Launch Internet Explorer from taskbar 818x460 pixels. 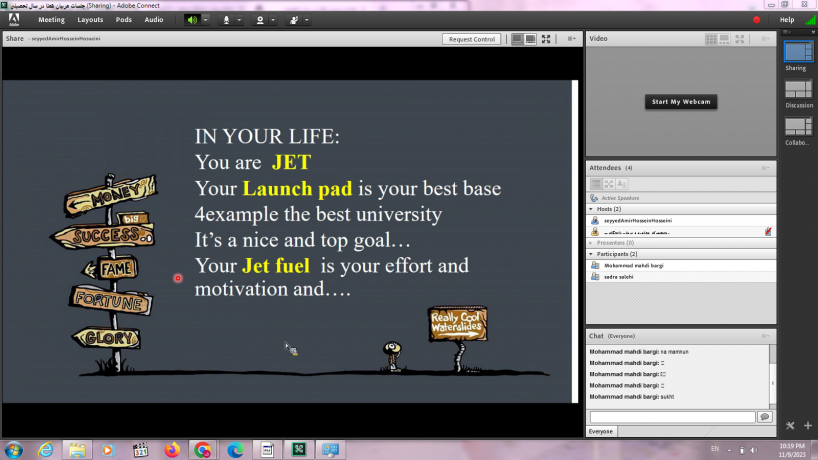click(45, 450)
